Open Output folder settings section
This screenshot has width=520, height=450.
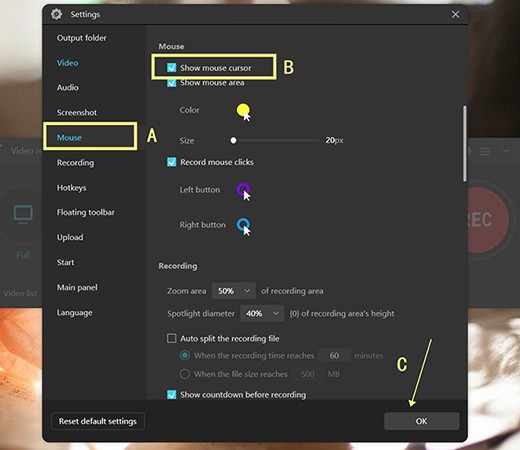[82, 38]
